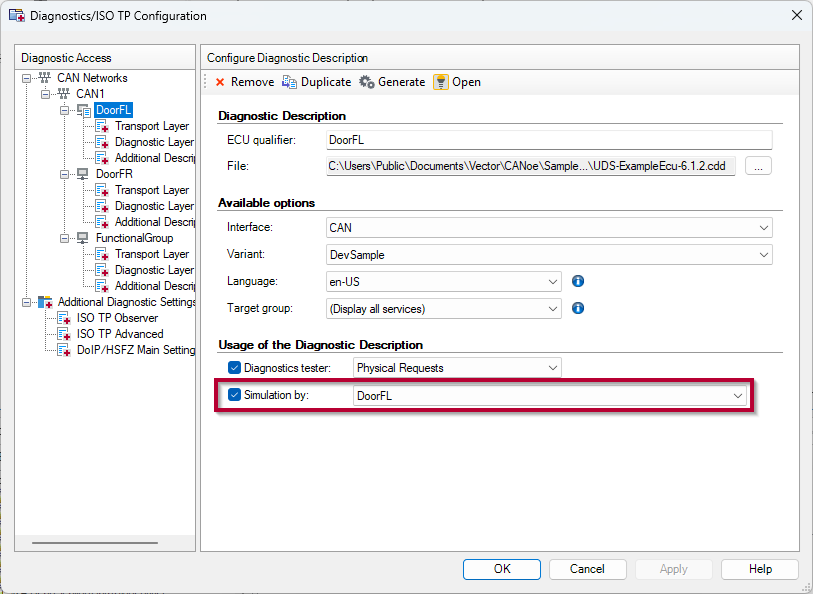Image resolution: width=813 pixels, height=594 pixels.
Task: Click the info icon beside Language
Action: [x=578, y=281]
